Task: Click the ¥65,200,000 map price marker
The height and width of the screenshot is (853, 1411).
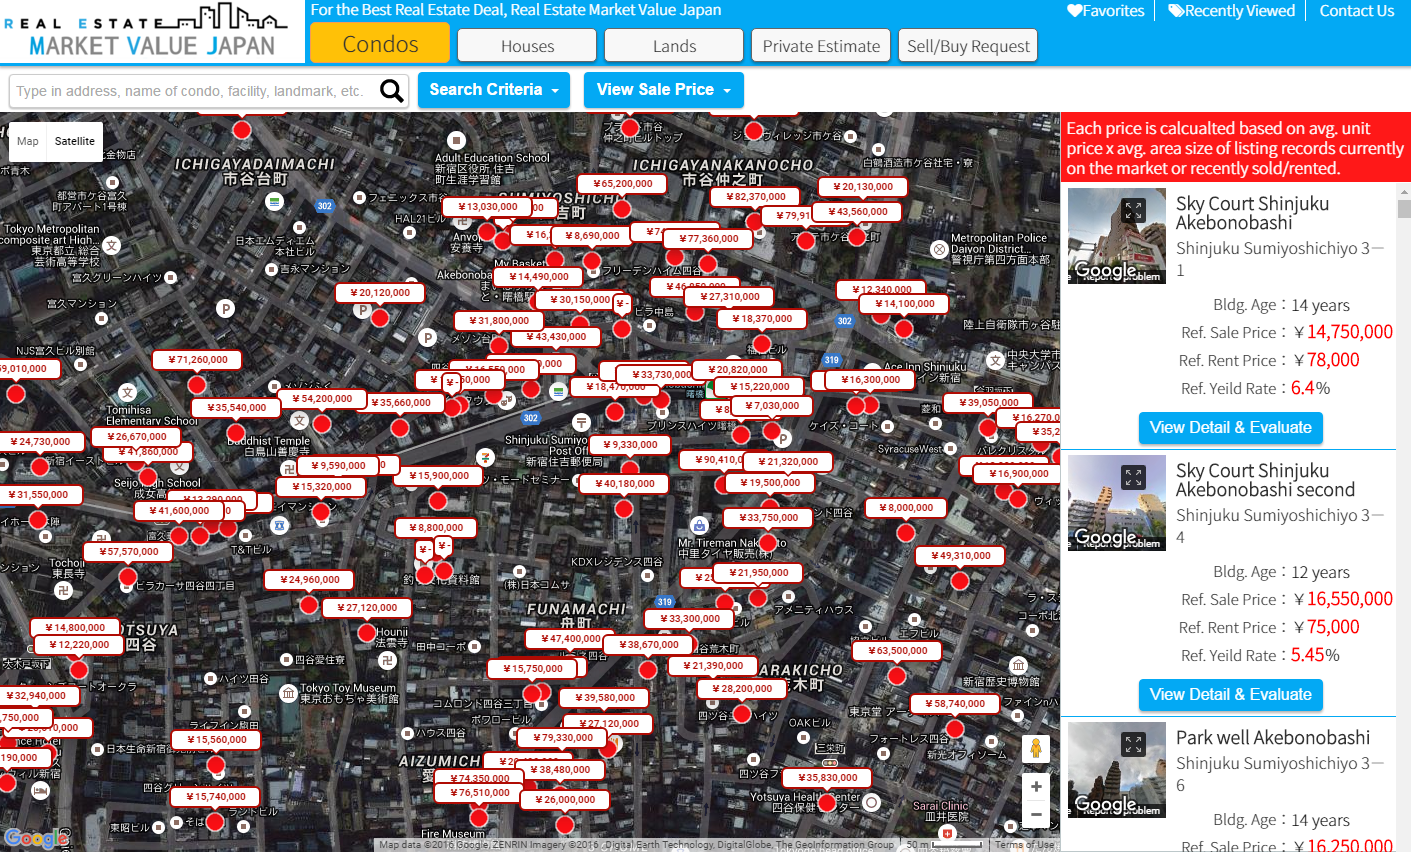Action: coord(623,184)
